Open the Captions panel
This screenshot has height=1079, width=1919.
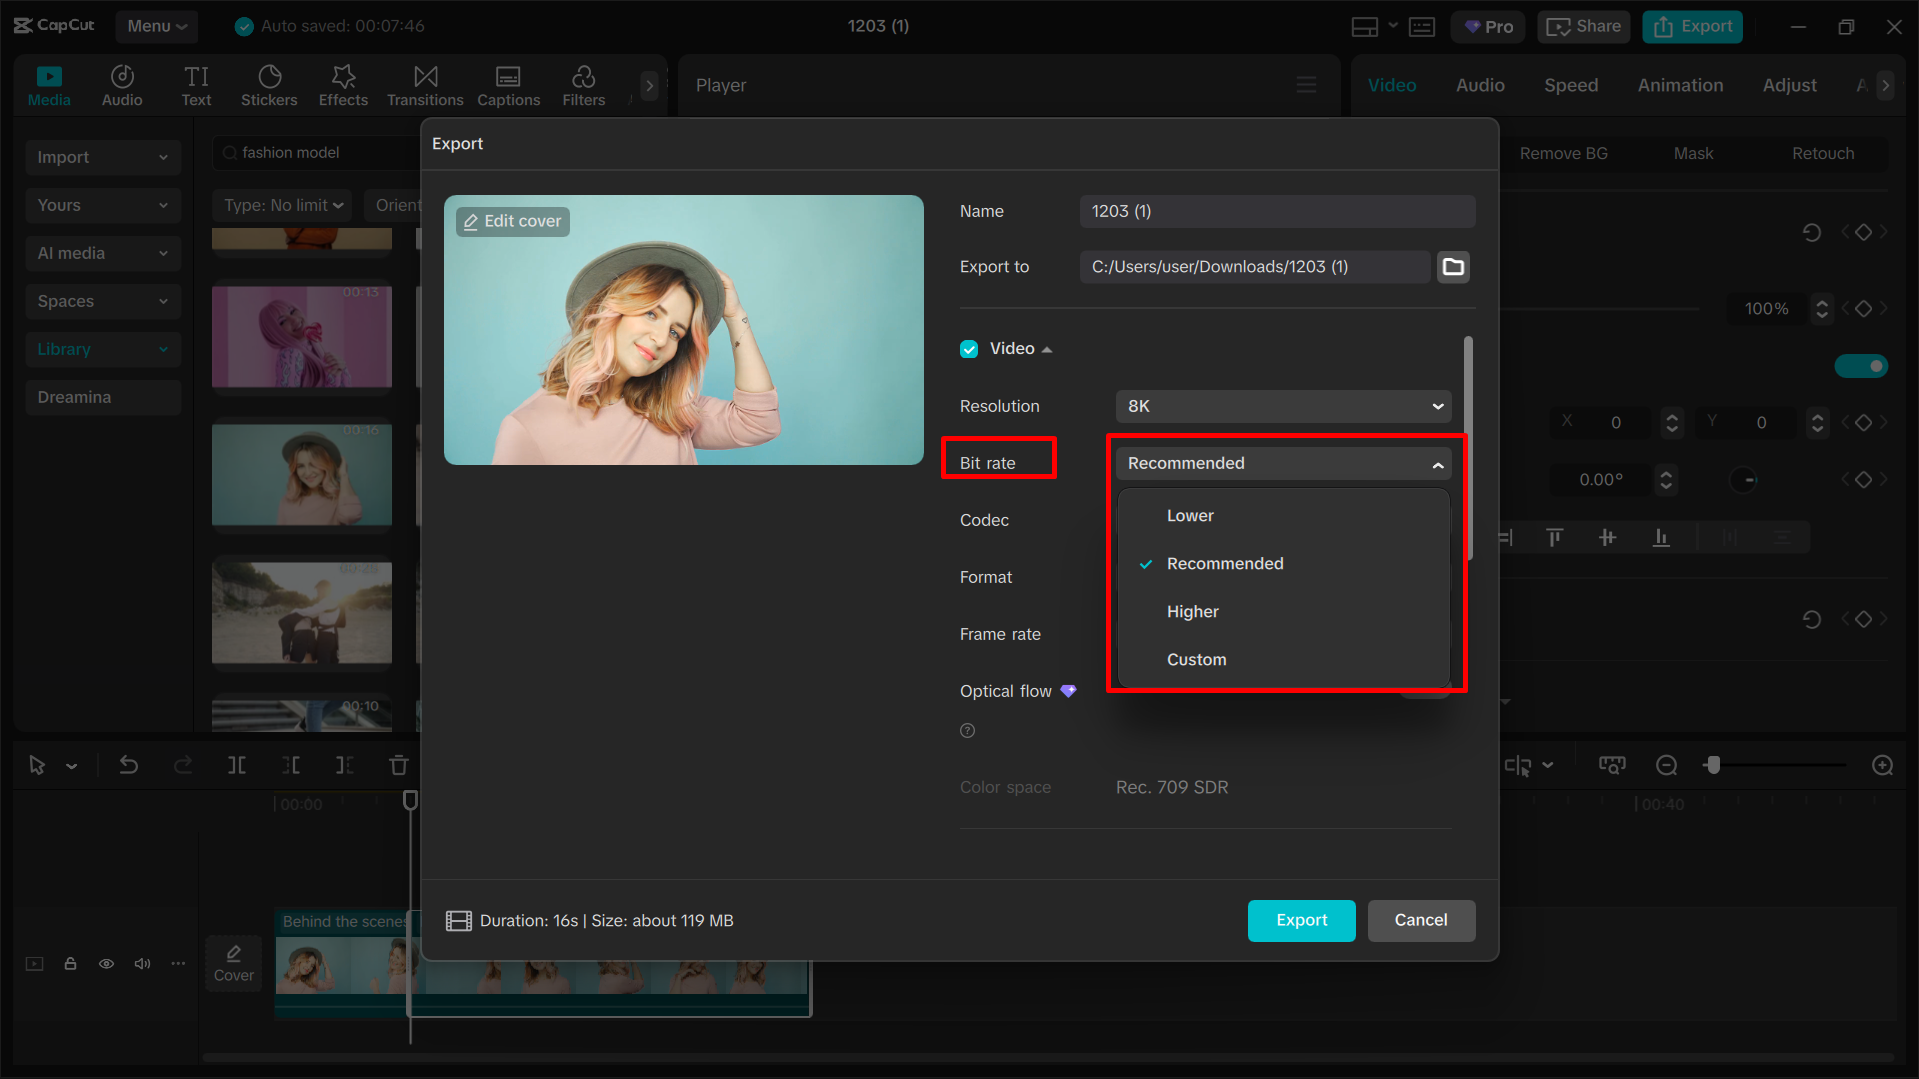pos(508,85)
